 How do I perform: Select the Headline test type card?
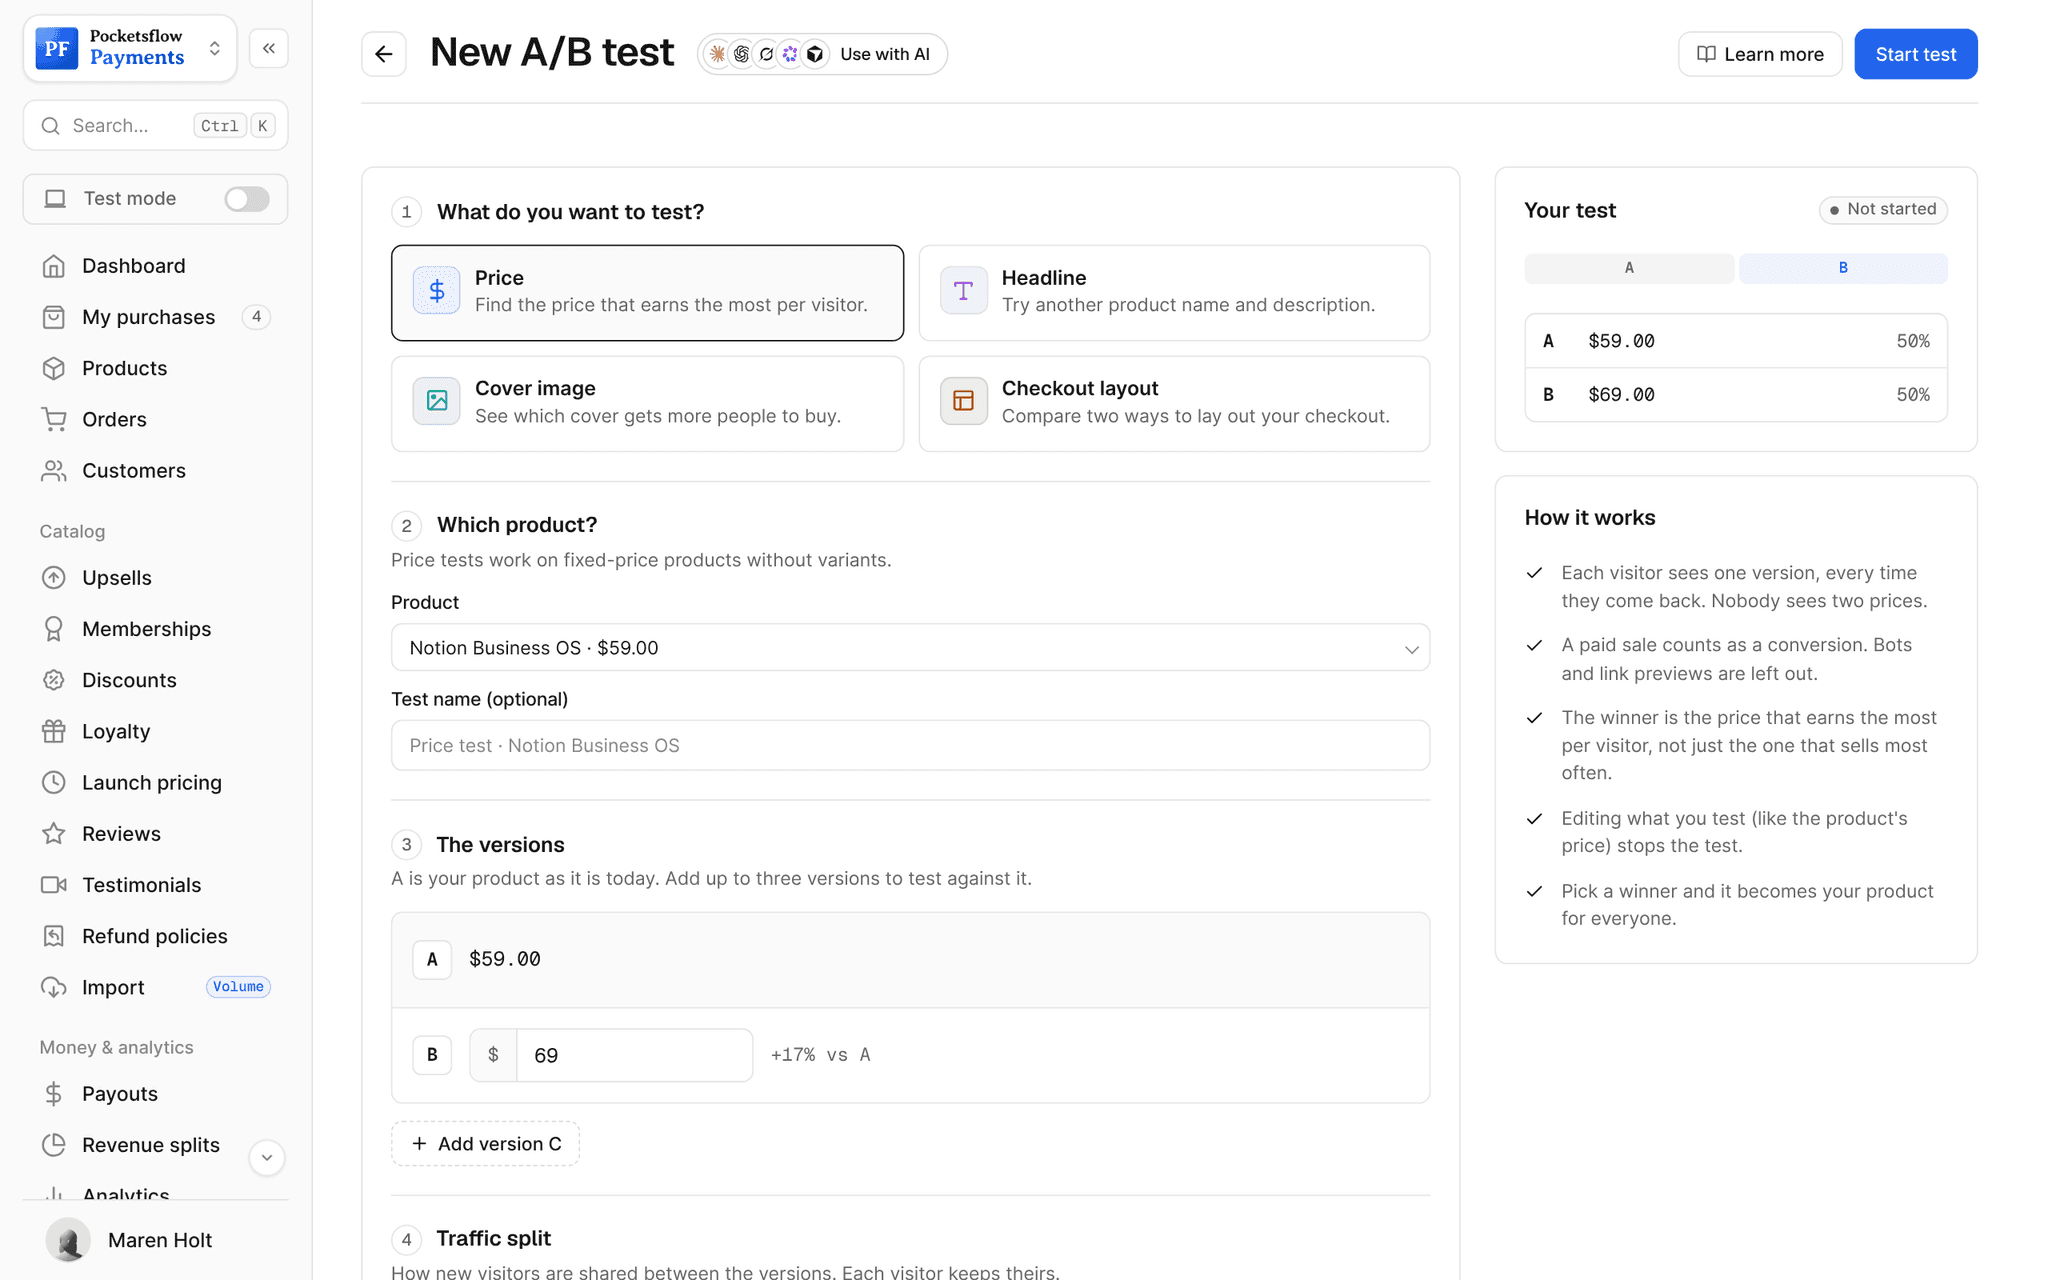[x=1174, y=293]
